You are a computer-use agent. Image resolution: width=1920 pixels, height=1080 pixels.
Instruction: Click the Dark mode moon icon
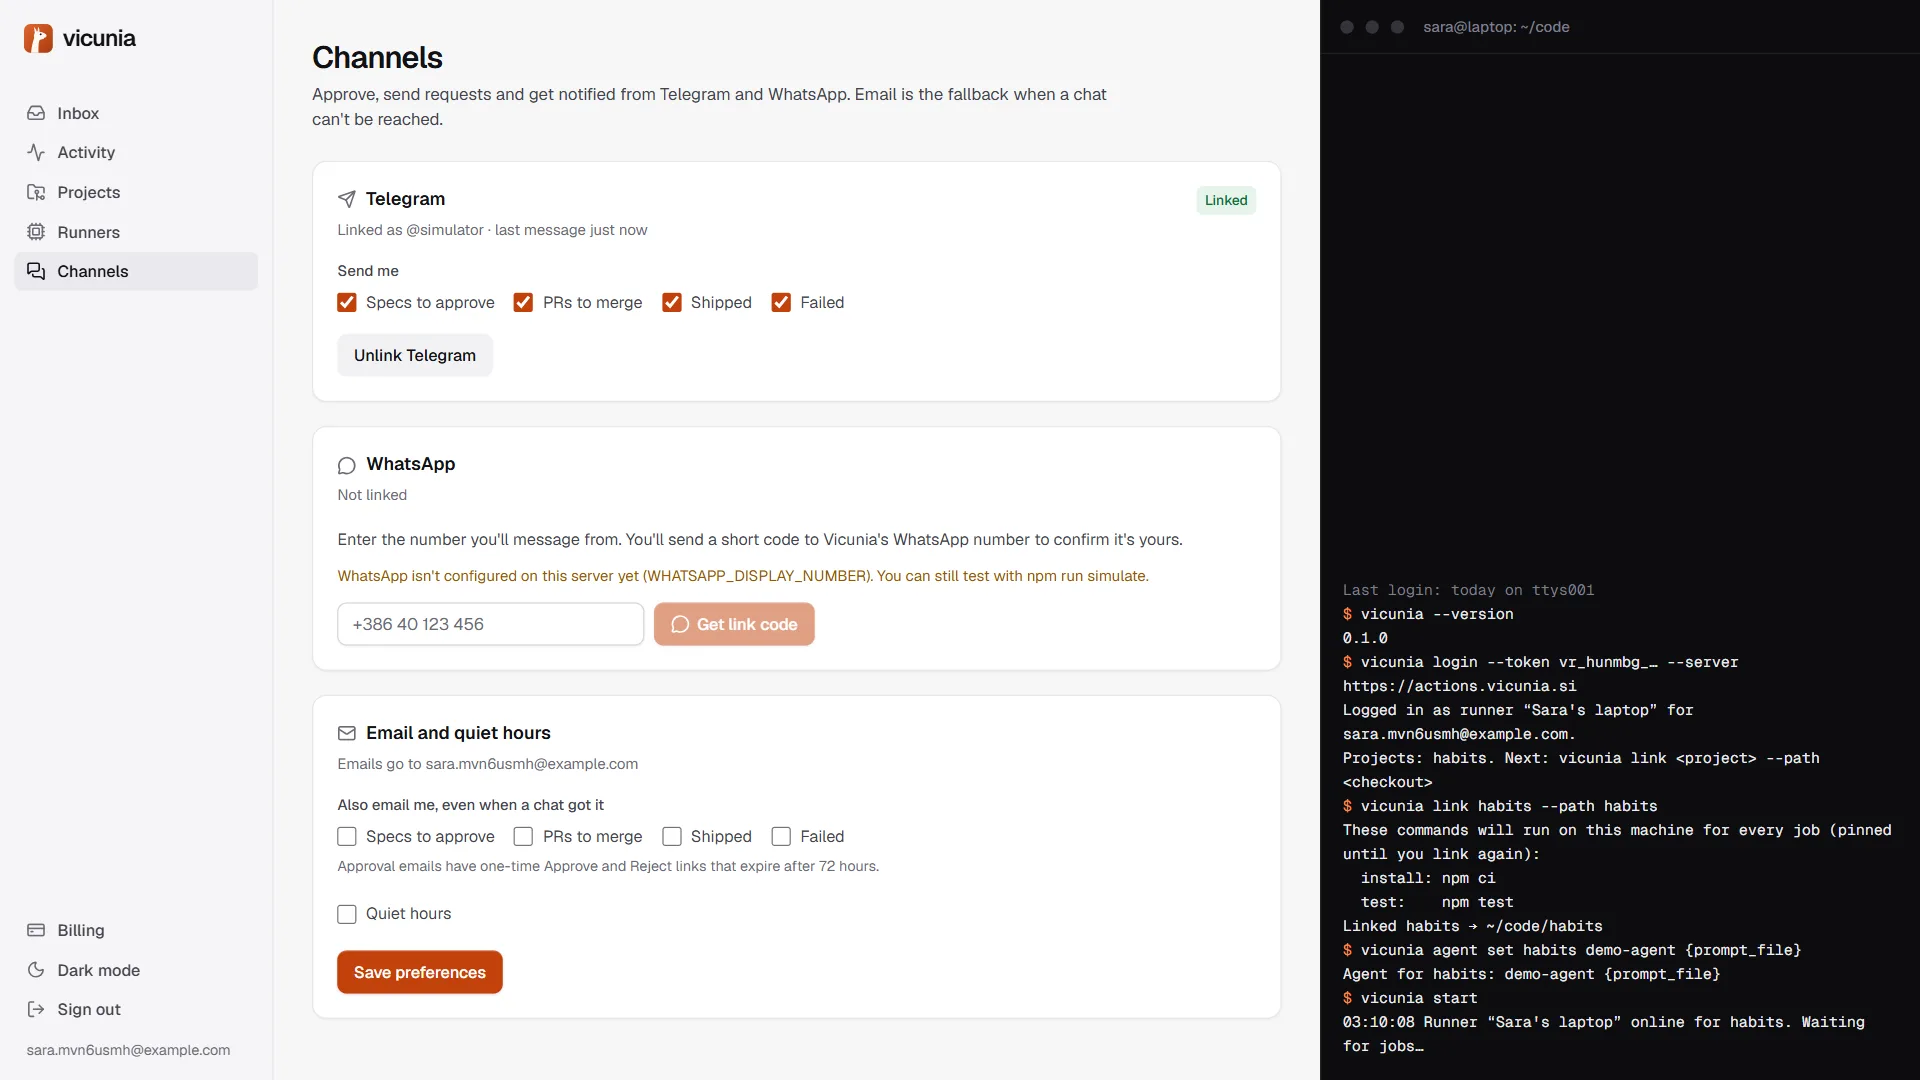pyautogui.click(x=36, y=970)
